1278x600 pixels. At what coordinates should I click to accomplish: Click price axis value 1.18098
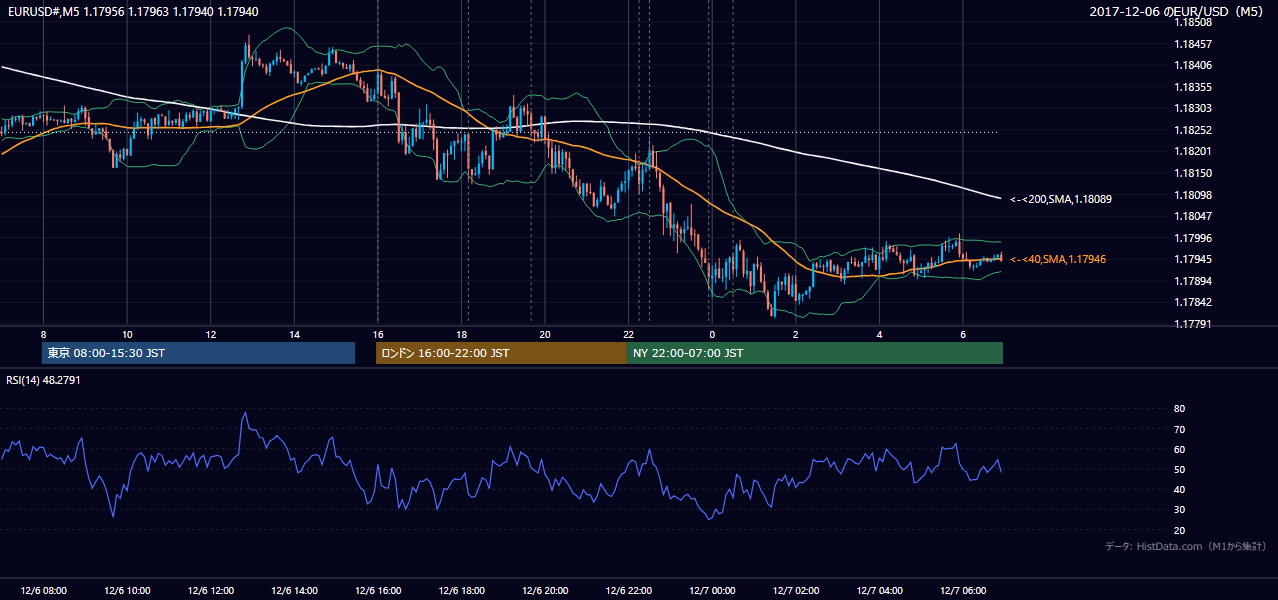coord(1193,195)
